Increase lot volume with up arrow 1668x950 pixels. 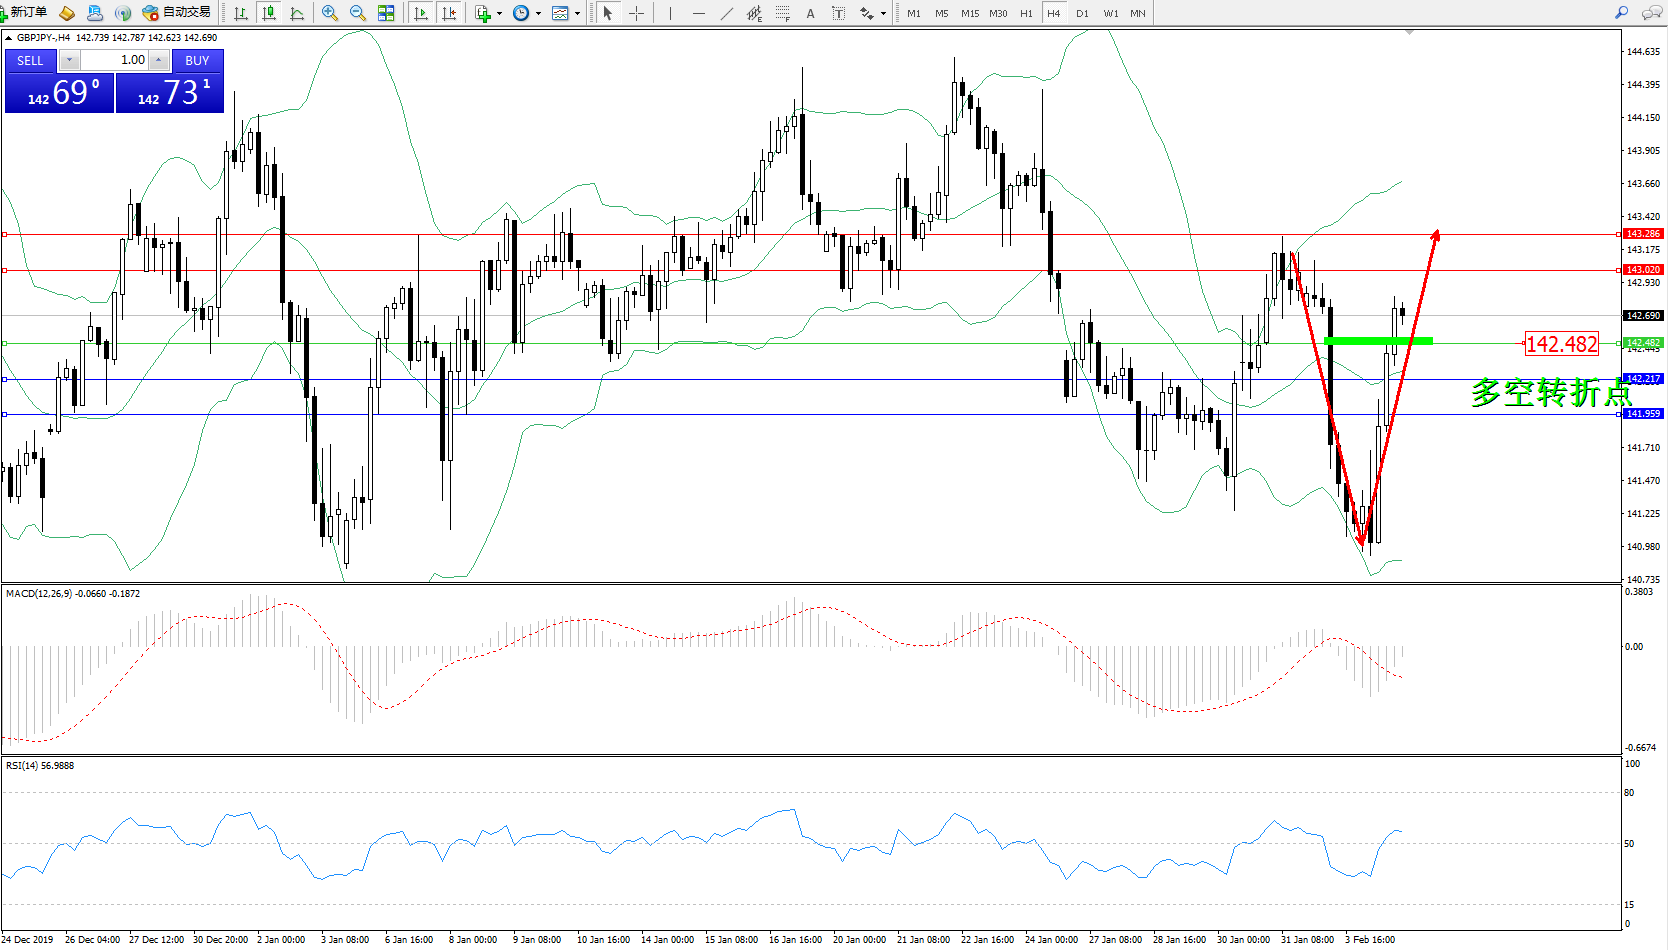tap(159, 60)
